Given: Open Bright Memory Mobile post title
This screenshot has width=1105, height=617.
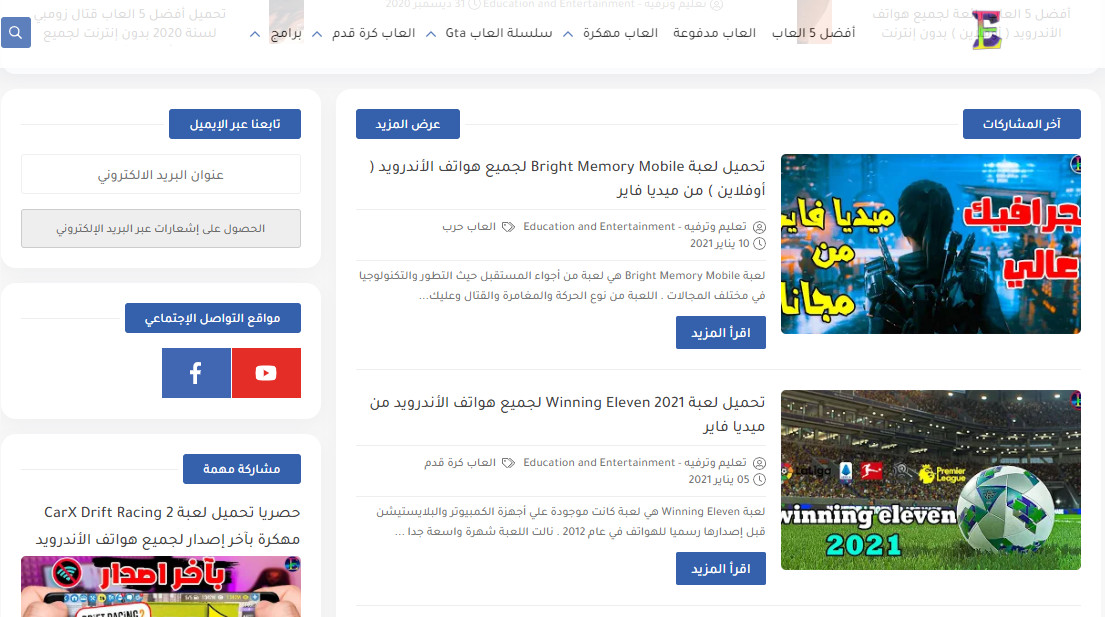Looking at the screenshot, I should click(x=567, y=178).
